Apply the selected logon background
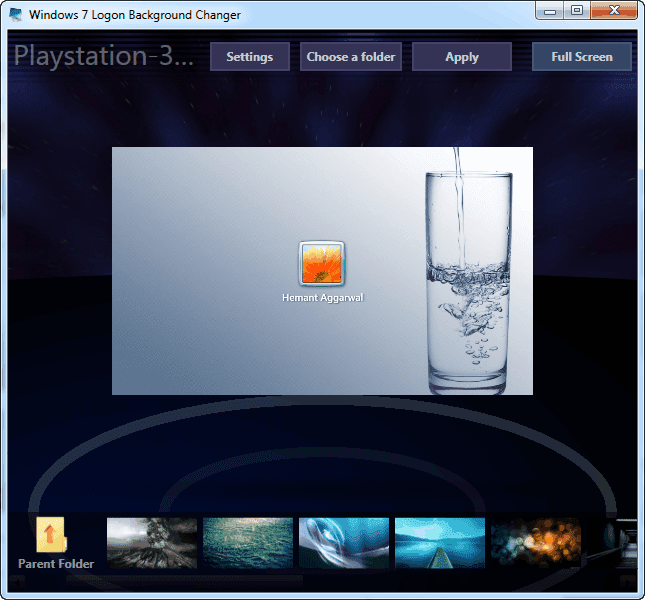 tap(462, 57)
